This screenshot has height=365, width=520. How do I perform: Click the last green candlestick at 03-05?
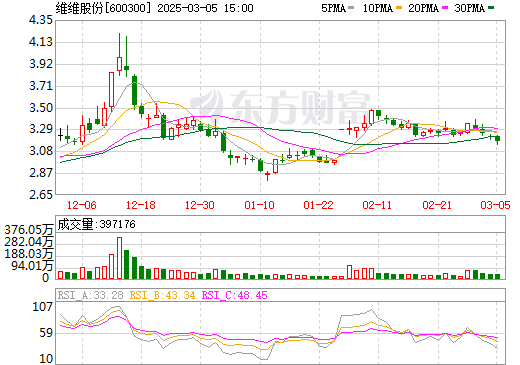pos(498,139)
